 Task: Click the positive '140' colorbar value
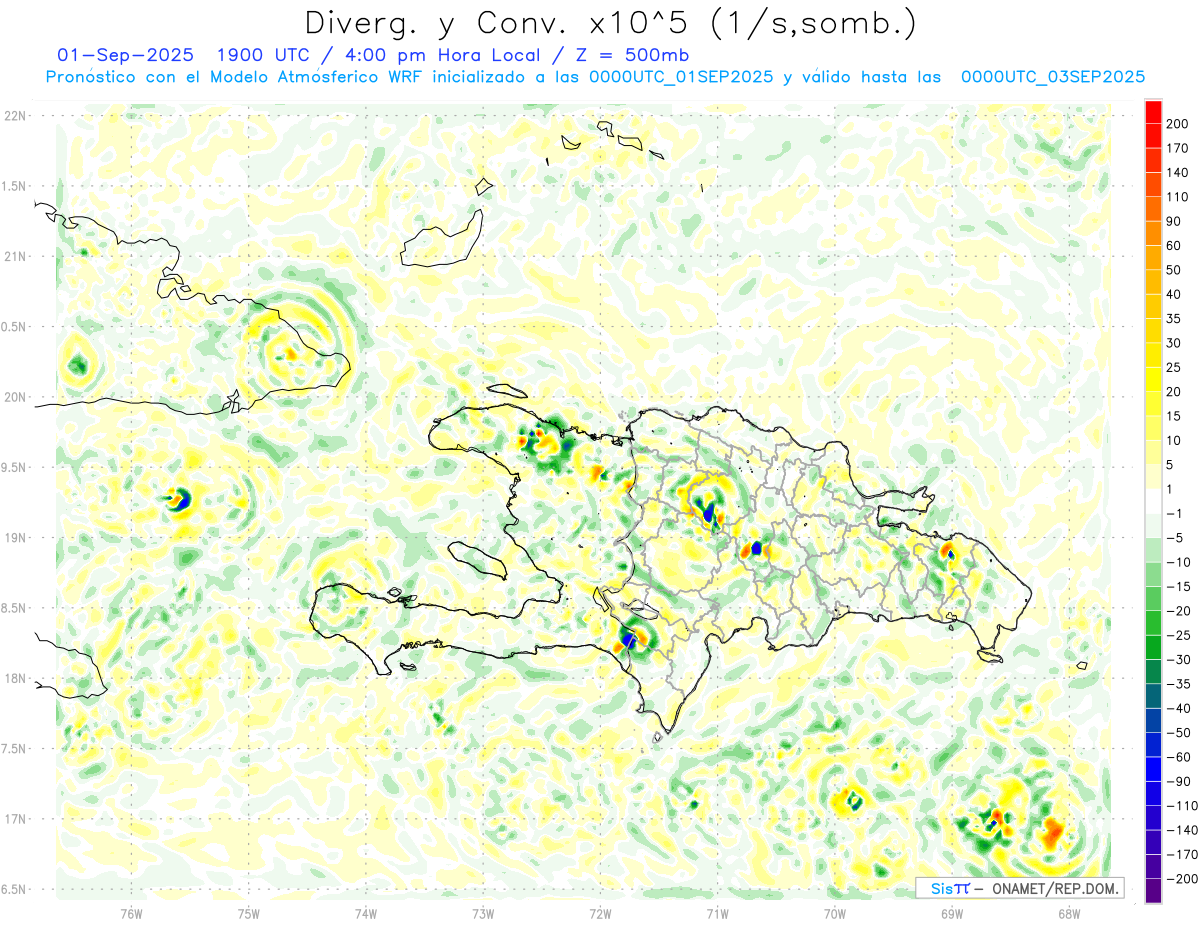[x=1178, y=173]
